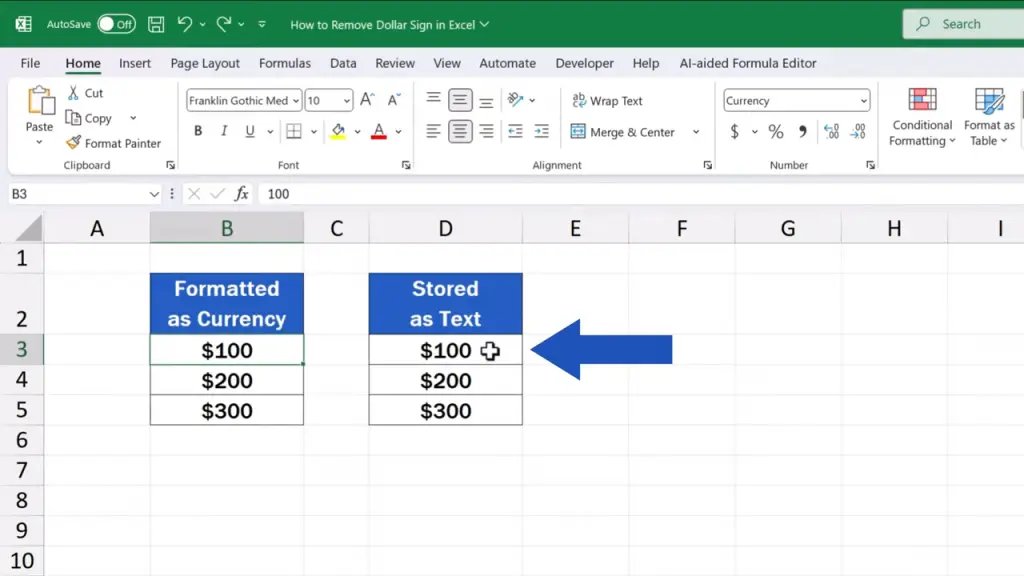
Task: Open the Currency number format dropdown
Action: pos(863,101)
